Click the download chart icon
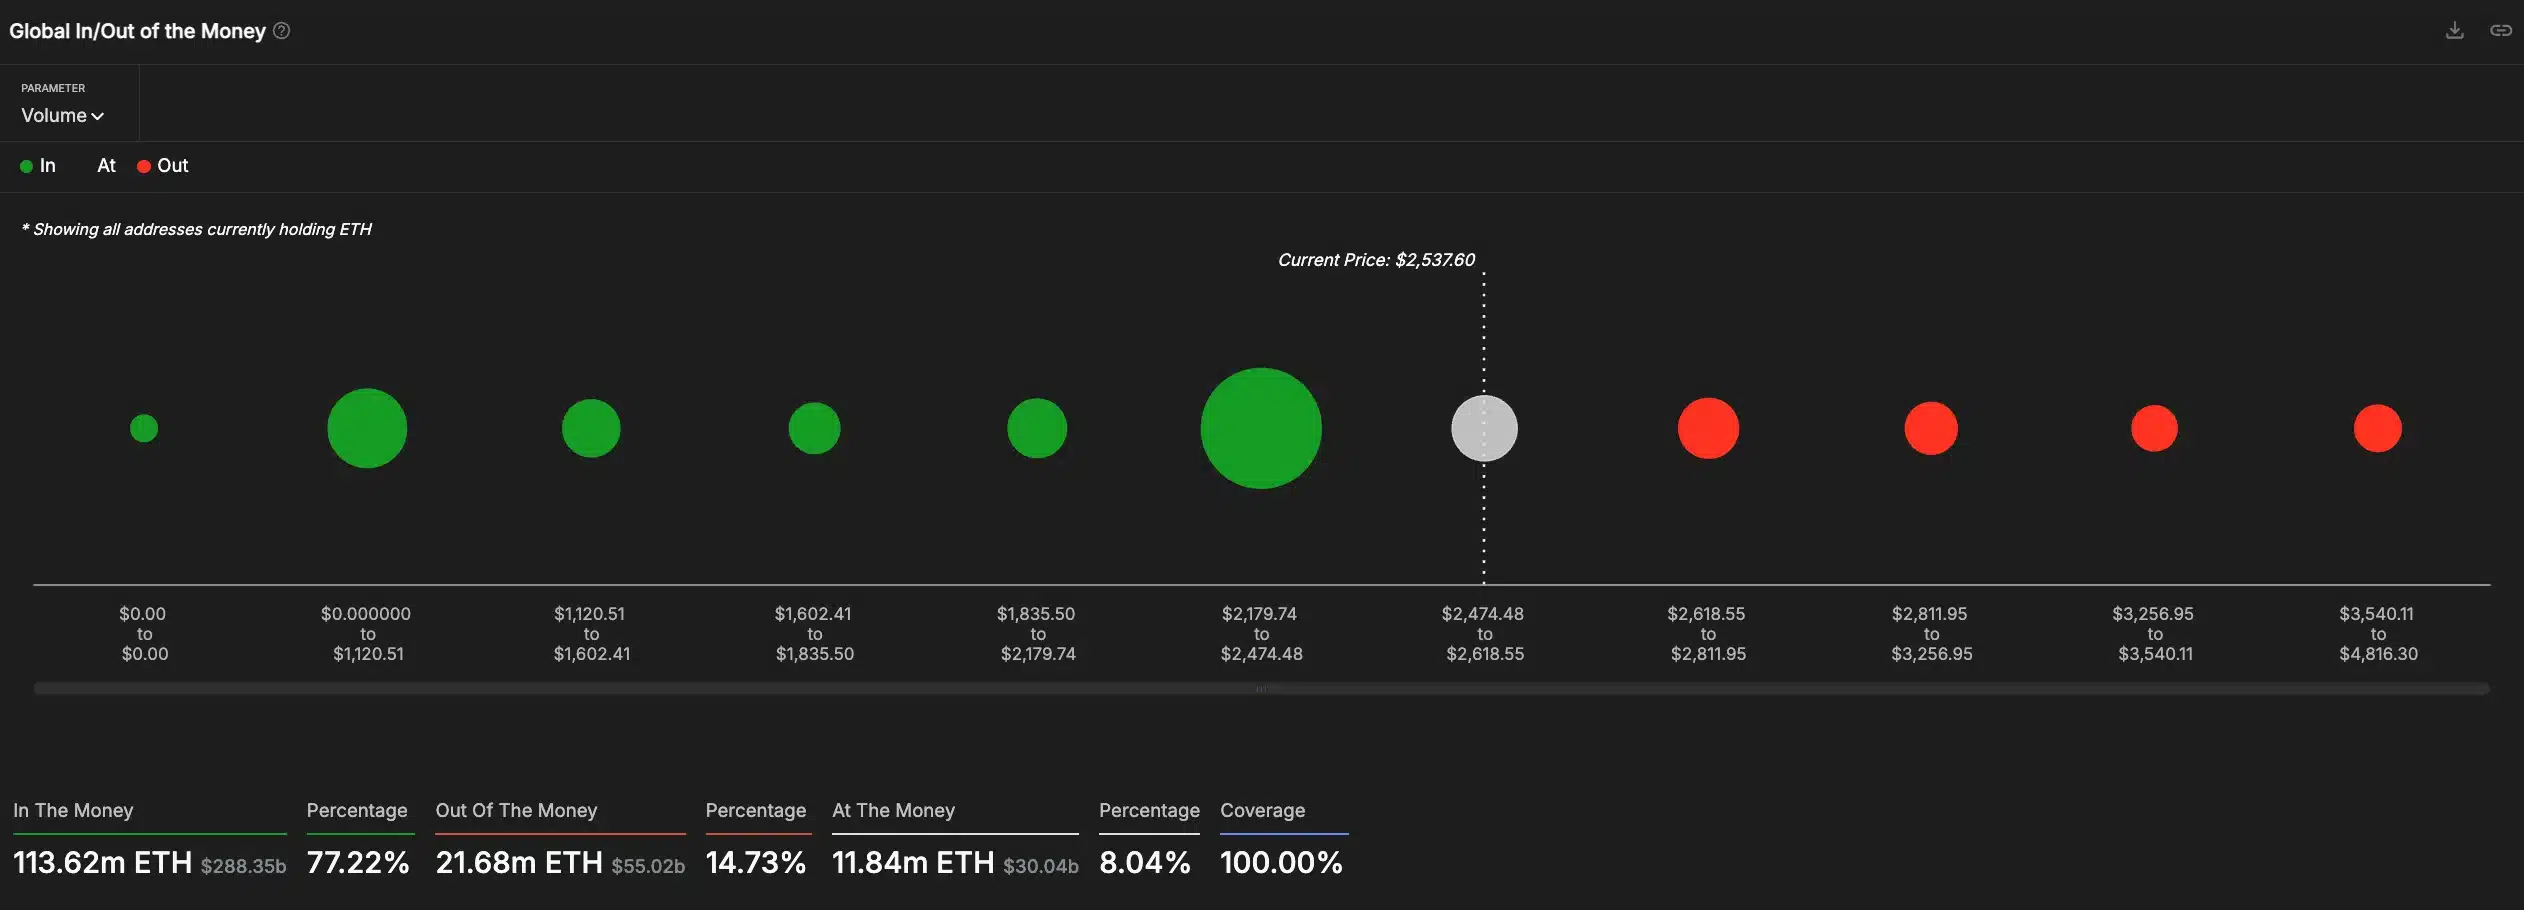This screenshot has width=2524, height=910. point(2454,31)
